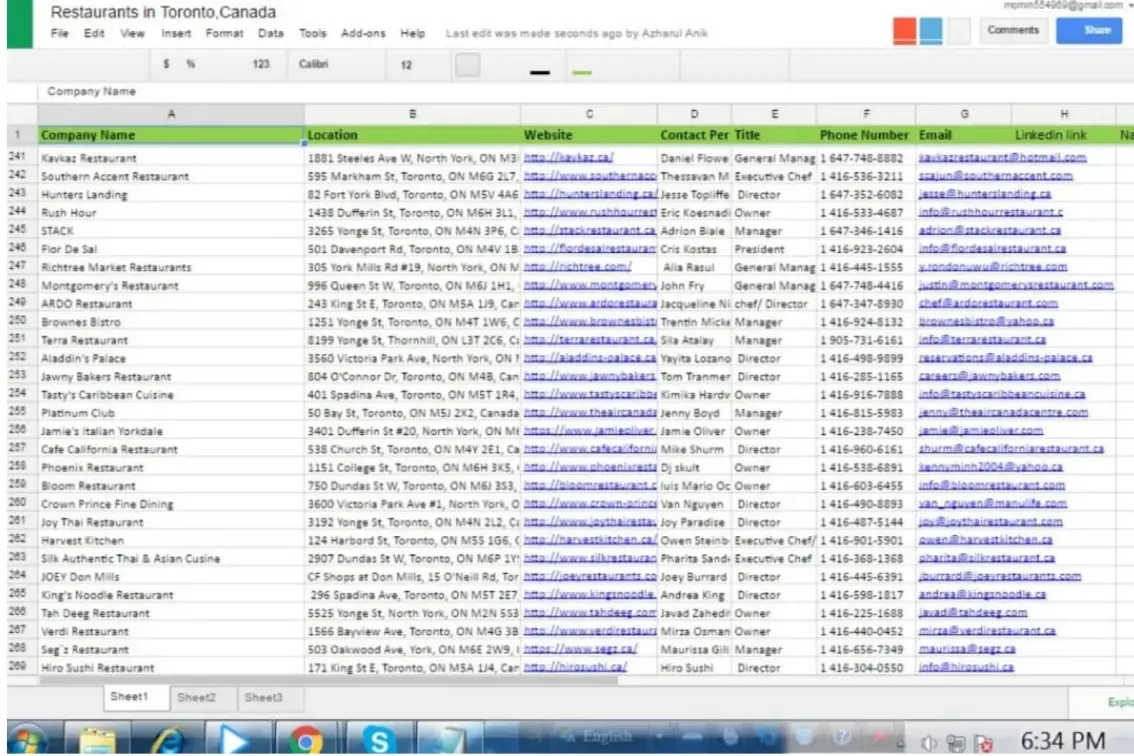
Task: Click the chef@ardorestaurant.com email link
Action: (988, 303)
